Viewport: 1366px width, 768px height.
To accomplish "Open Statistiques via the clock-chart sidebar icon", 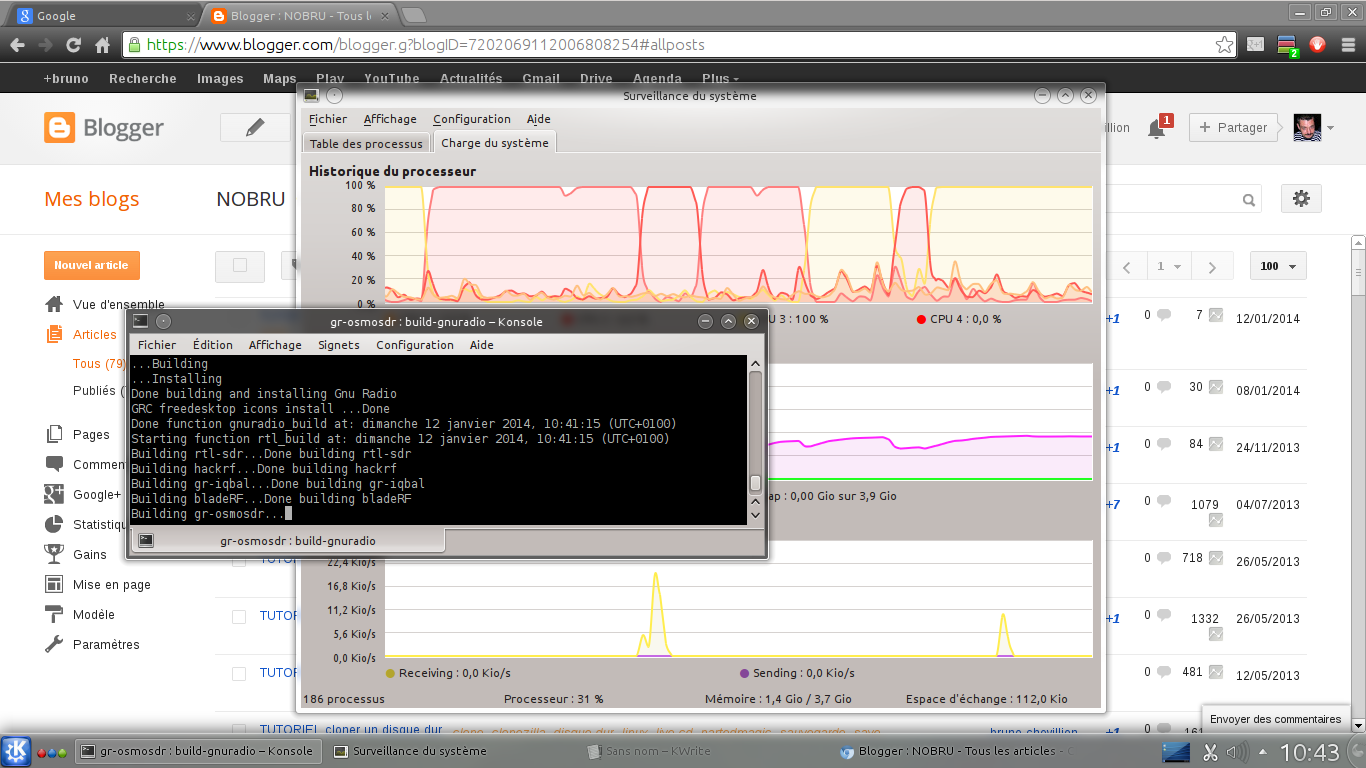I will pos(56,524).
